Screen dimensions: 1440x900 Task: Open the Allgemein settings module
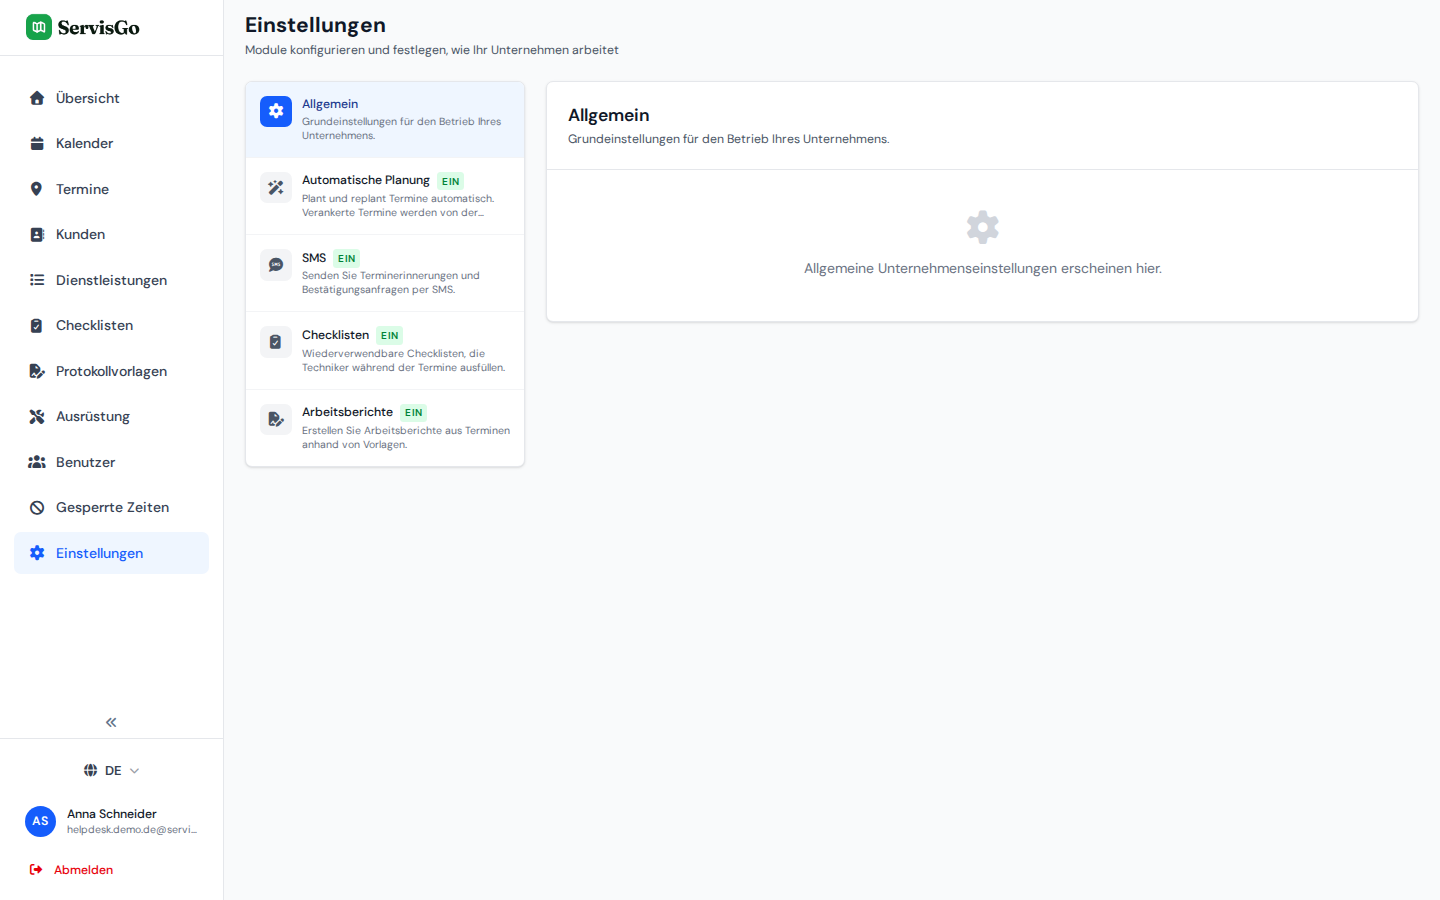click(385, 120)
